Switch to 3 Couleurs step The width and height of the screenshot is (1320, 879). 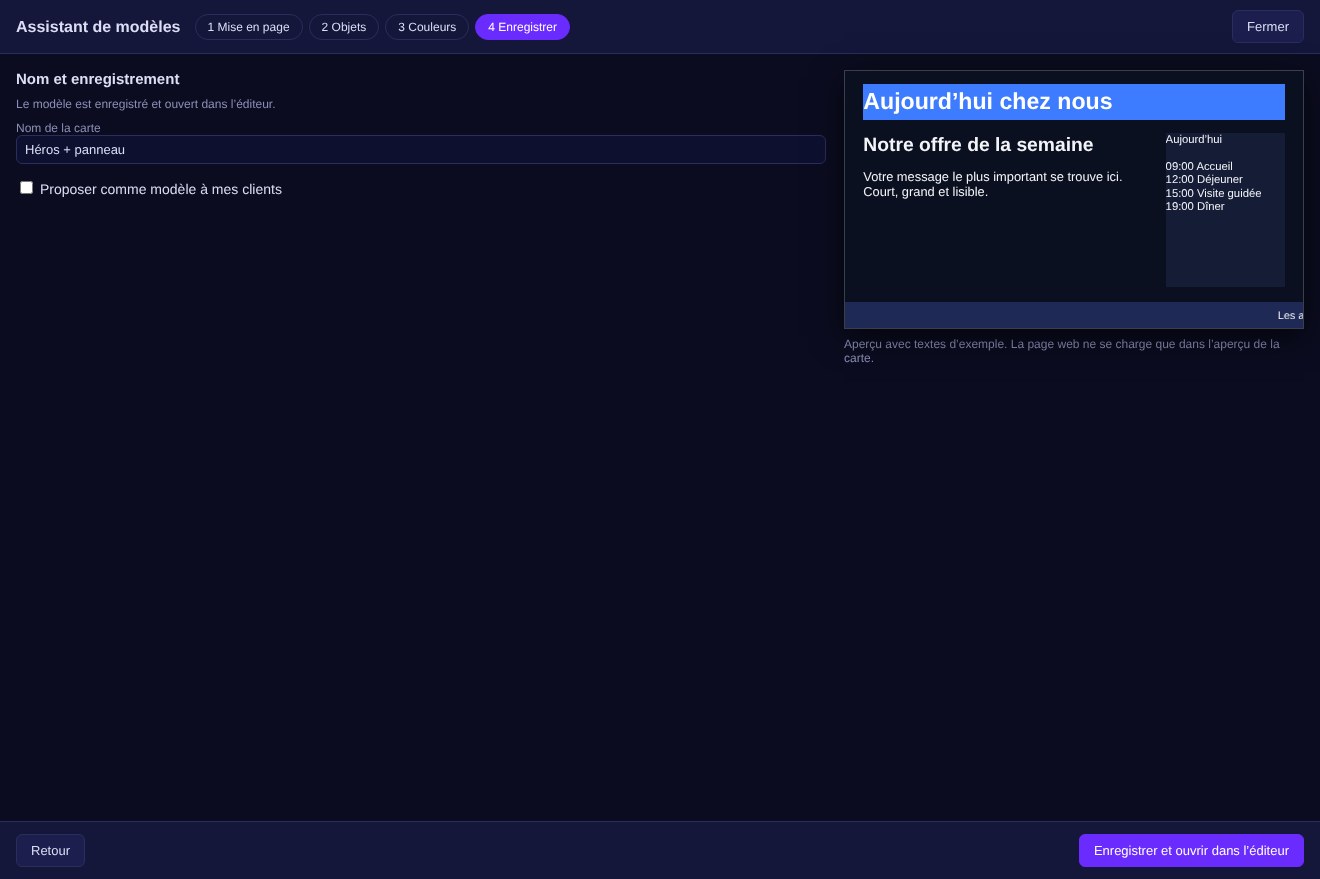[427, 27]
